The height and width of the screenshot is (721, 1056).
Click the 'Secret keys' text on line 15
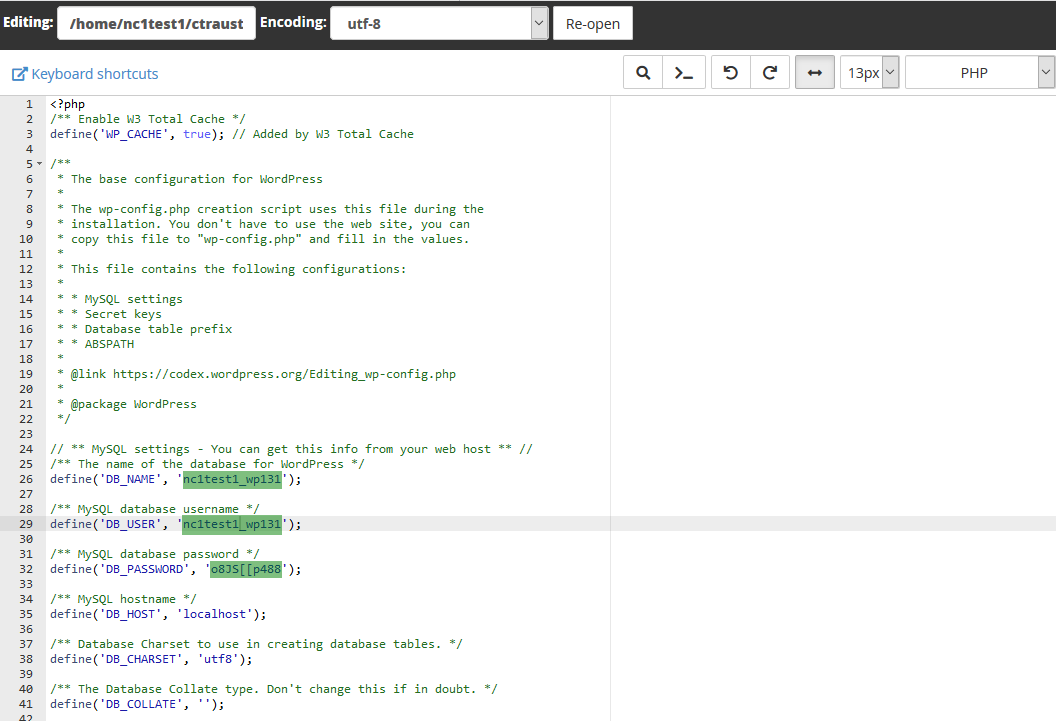pyautogui.click(x=123, y=314)
